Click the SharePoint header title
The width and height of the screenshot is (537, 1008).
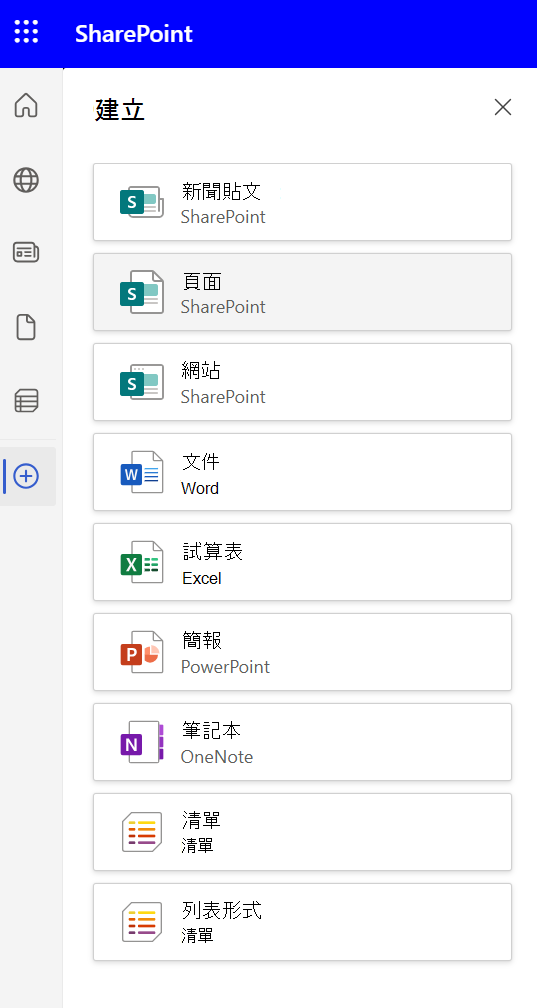(134, 33)
